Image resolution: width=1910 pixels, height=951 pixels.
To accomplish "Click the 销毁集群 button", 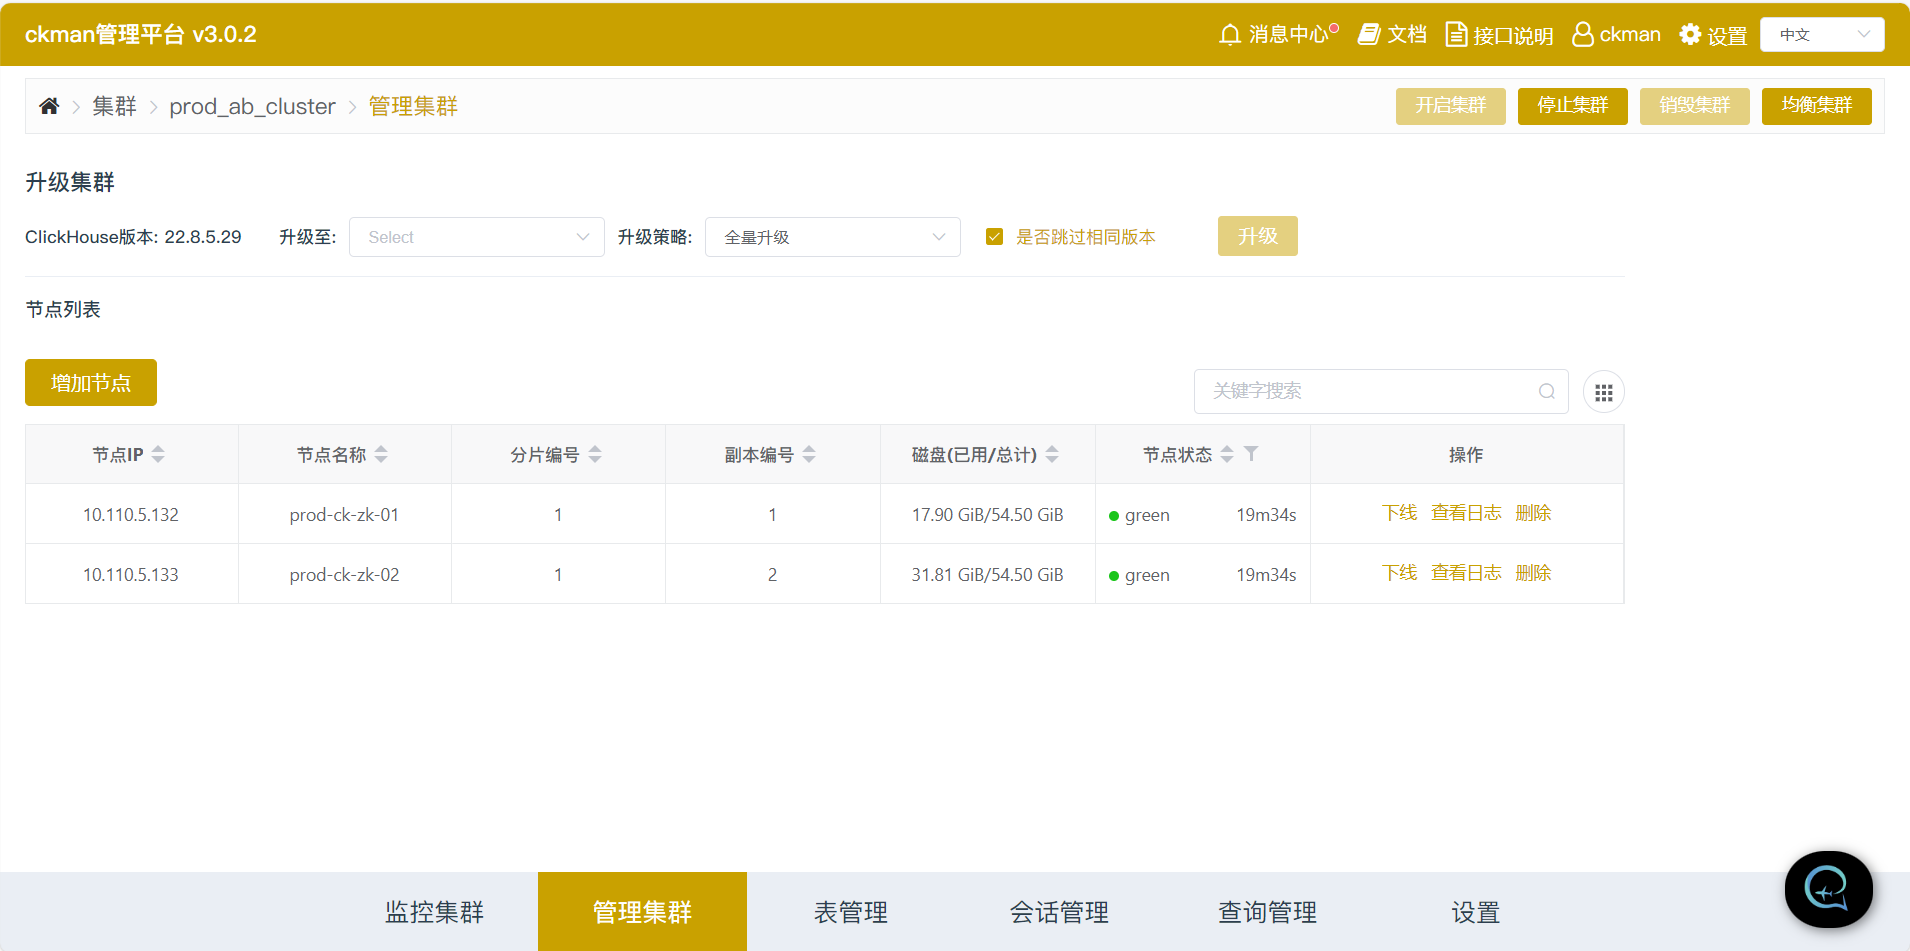I will (x=1695, y=106).
